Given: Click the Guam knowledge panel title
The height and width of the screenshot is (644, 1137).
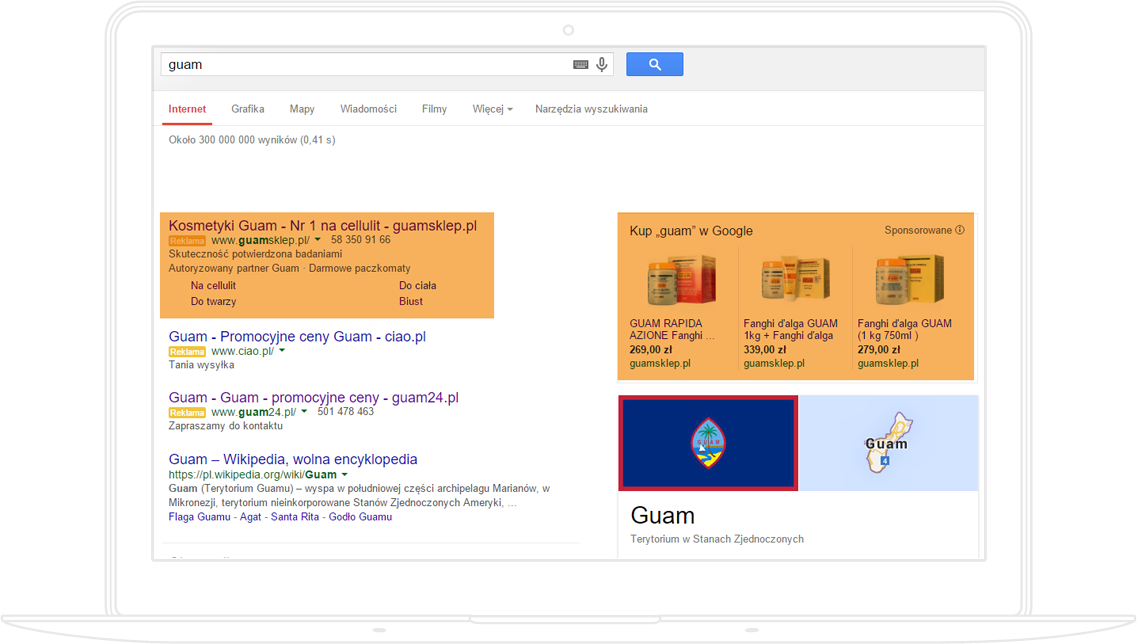Looking at the screenshot, I should point(663,516).
